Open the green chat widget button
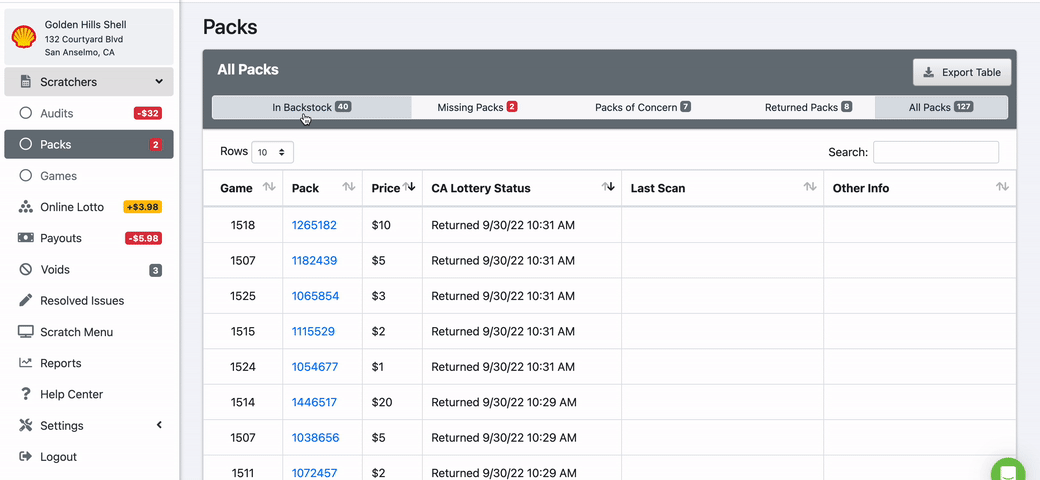 1008,472
